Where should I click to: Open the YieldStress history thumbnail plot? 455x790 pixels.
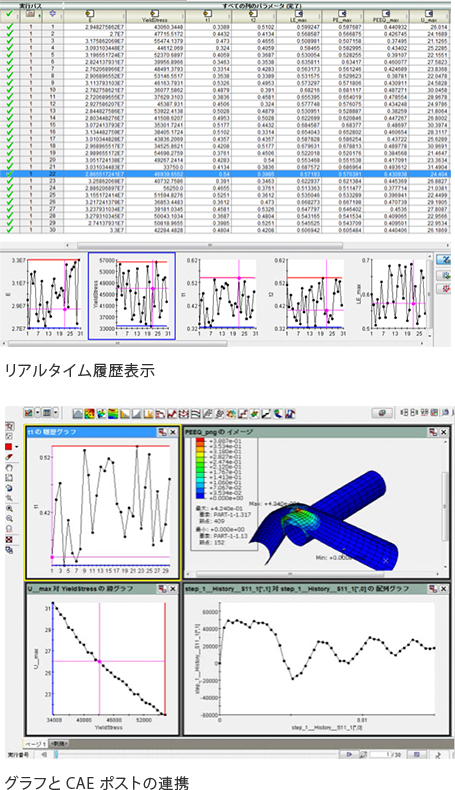[x=132, y=296]
